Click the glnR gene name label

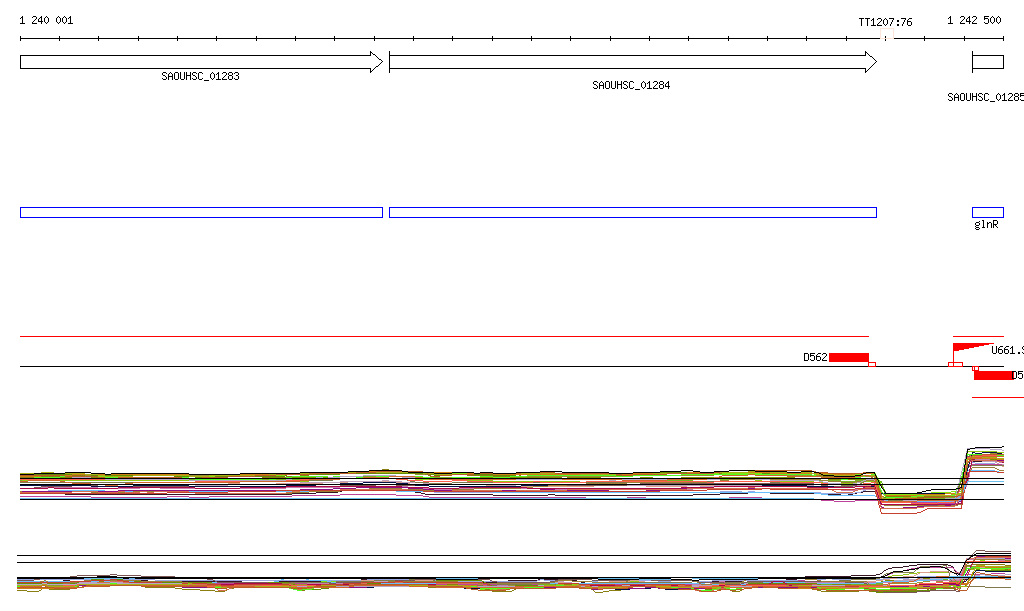986,225
